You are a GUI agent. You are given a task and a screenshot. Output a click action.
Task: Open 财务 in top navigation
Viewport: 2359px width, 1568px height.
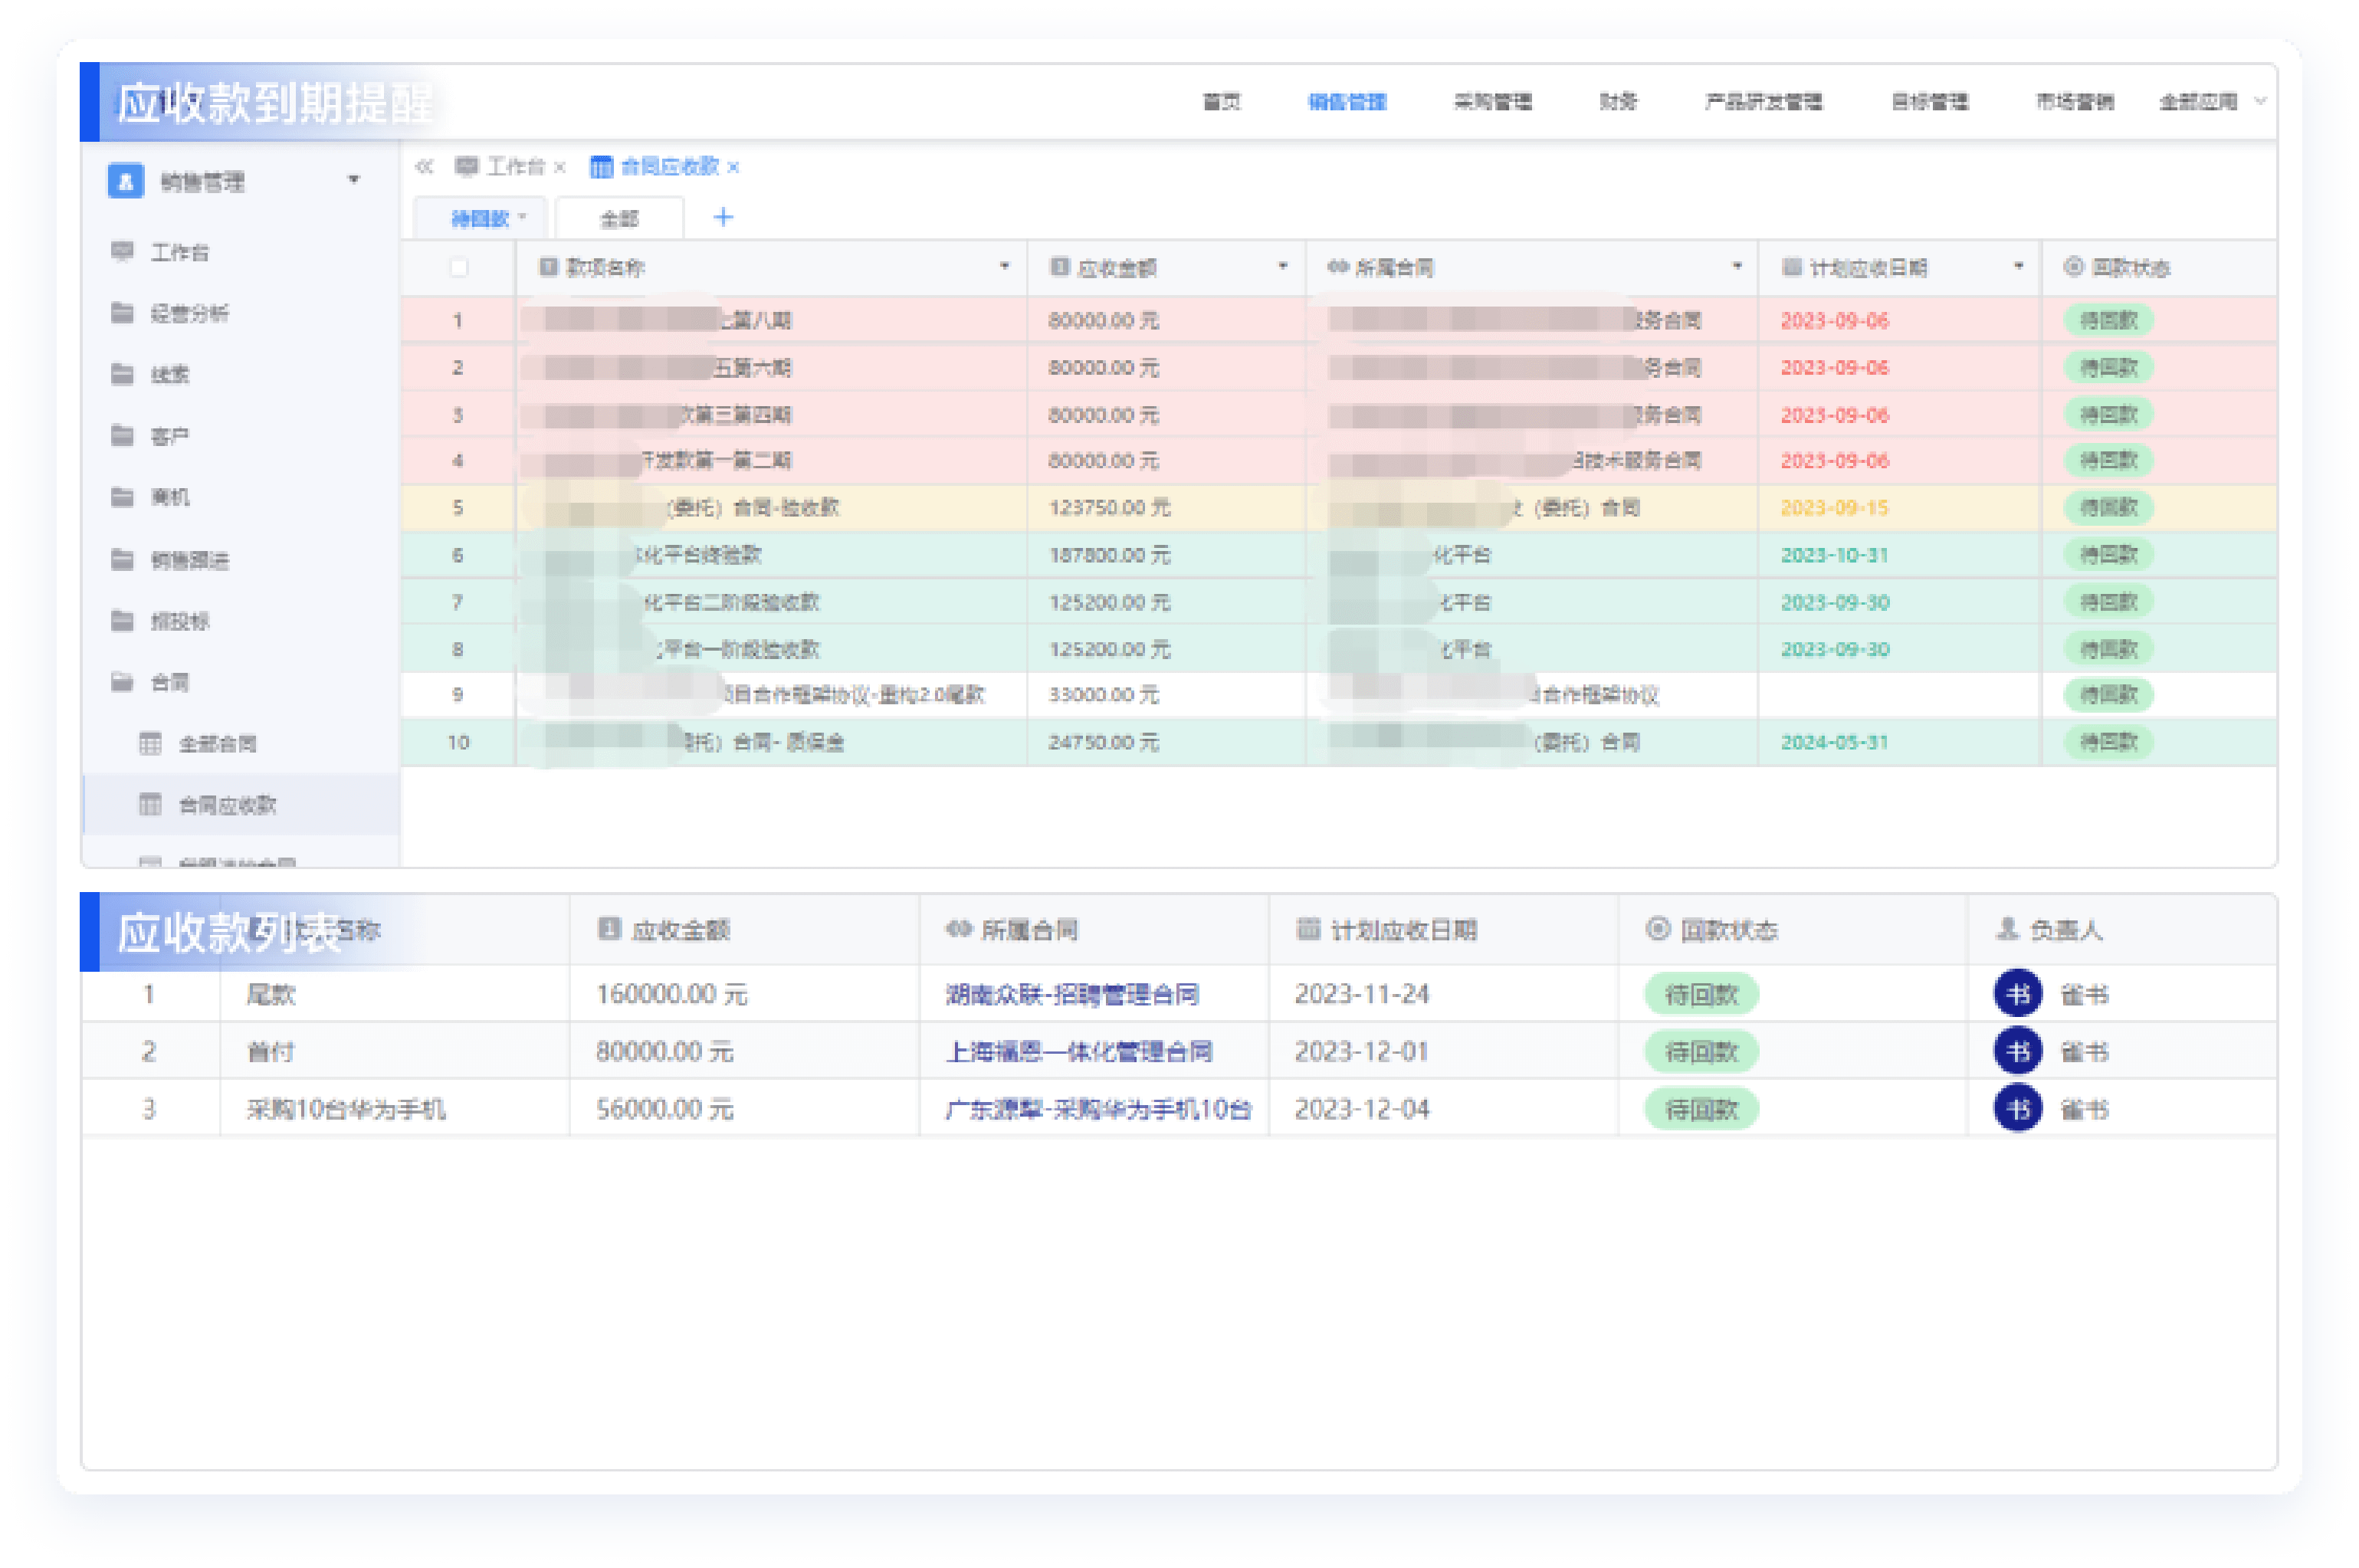pos(1618,101)
